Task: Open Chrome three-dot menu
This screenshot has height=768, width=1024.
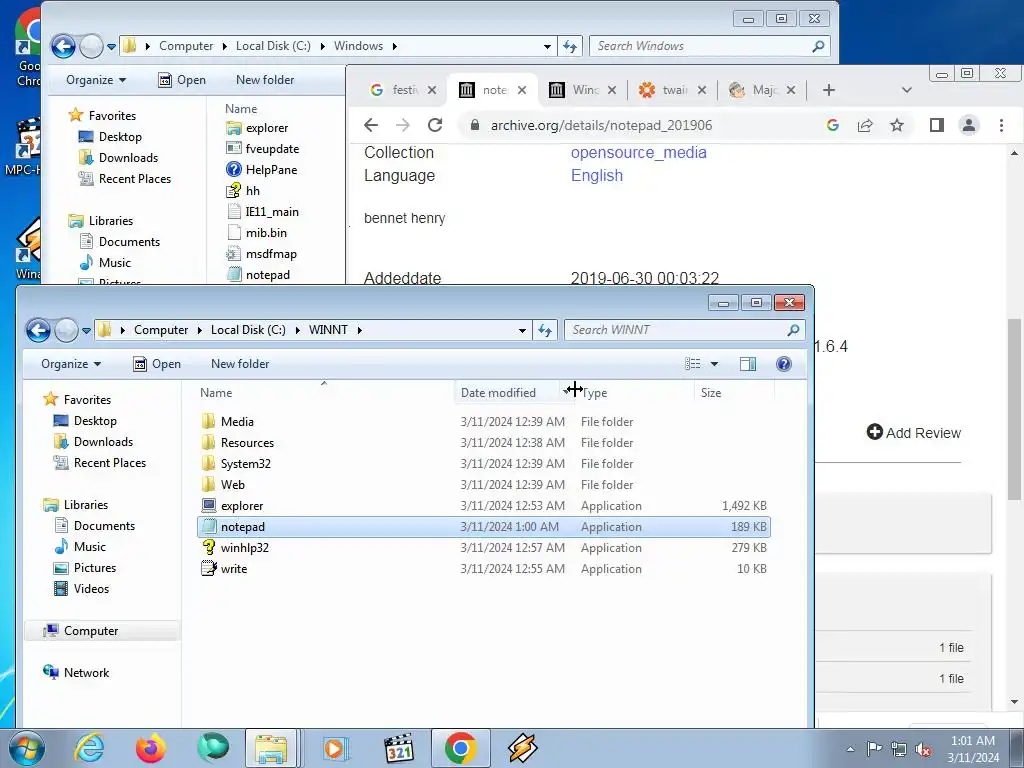Action: (x=1001, y=125)
